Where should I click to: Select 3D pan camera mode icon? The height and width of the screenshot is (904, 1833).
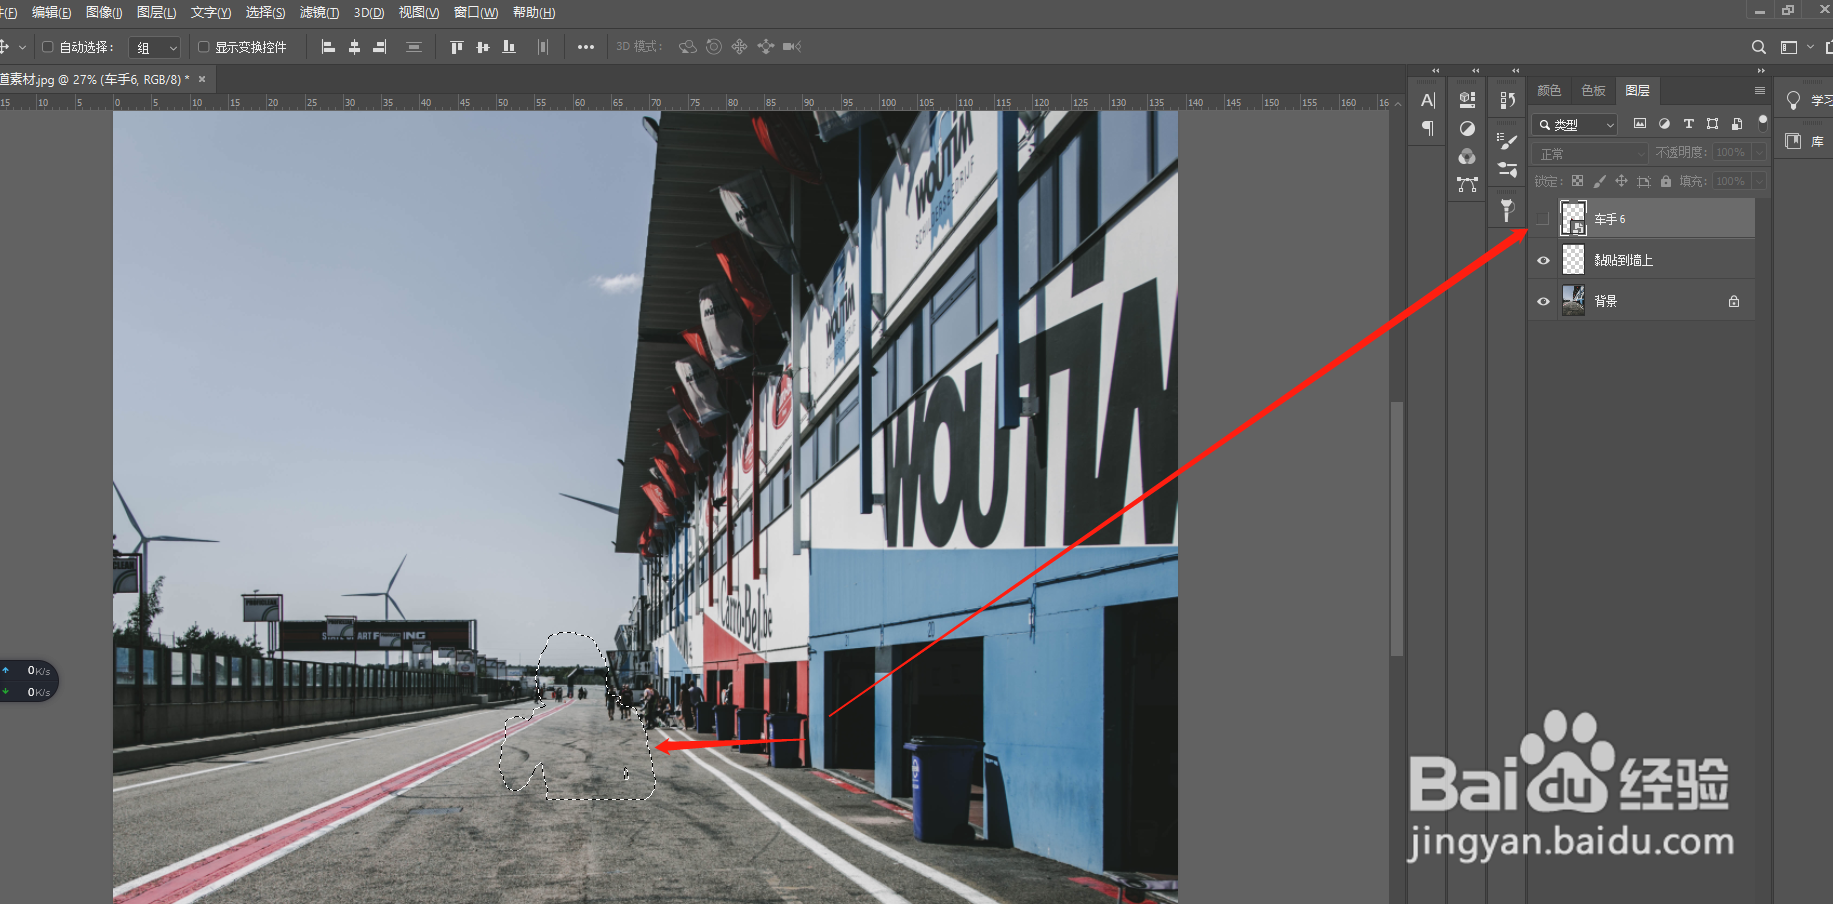click(740, 47)
